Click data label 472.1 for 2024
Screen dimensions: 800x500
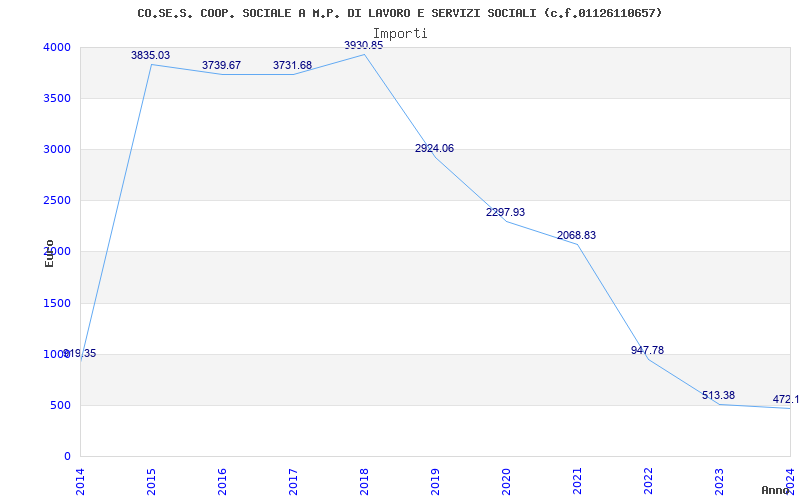point(786,399)
